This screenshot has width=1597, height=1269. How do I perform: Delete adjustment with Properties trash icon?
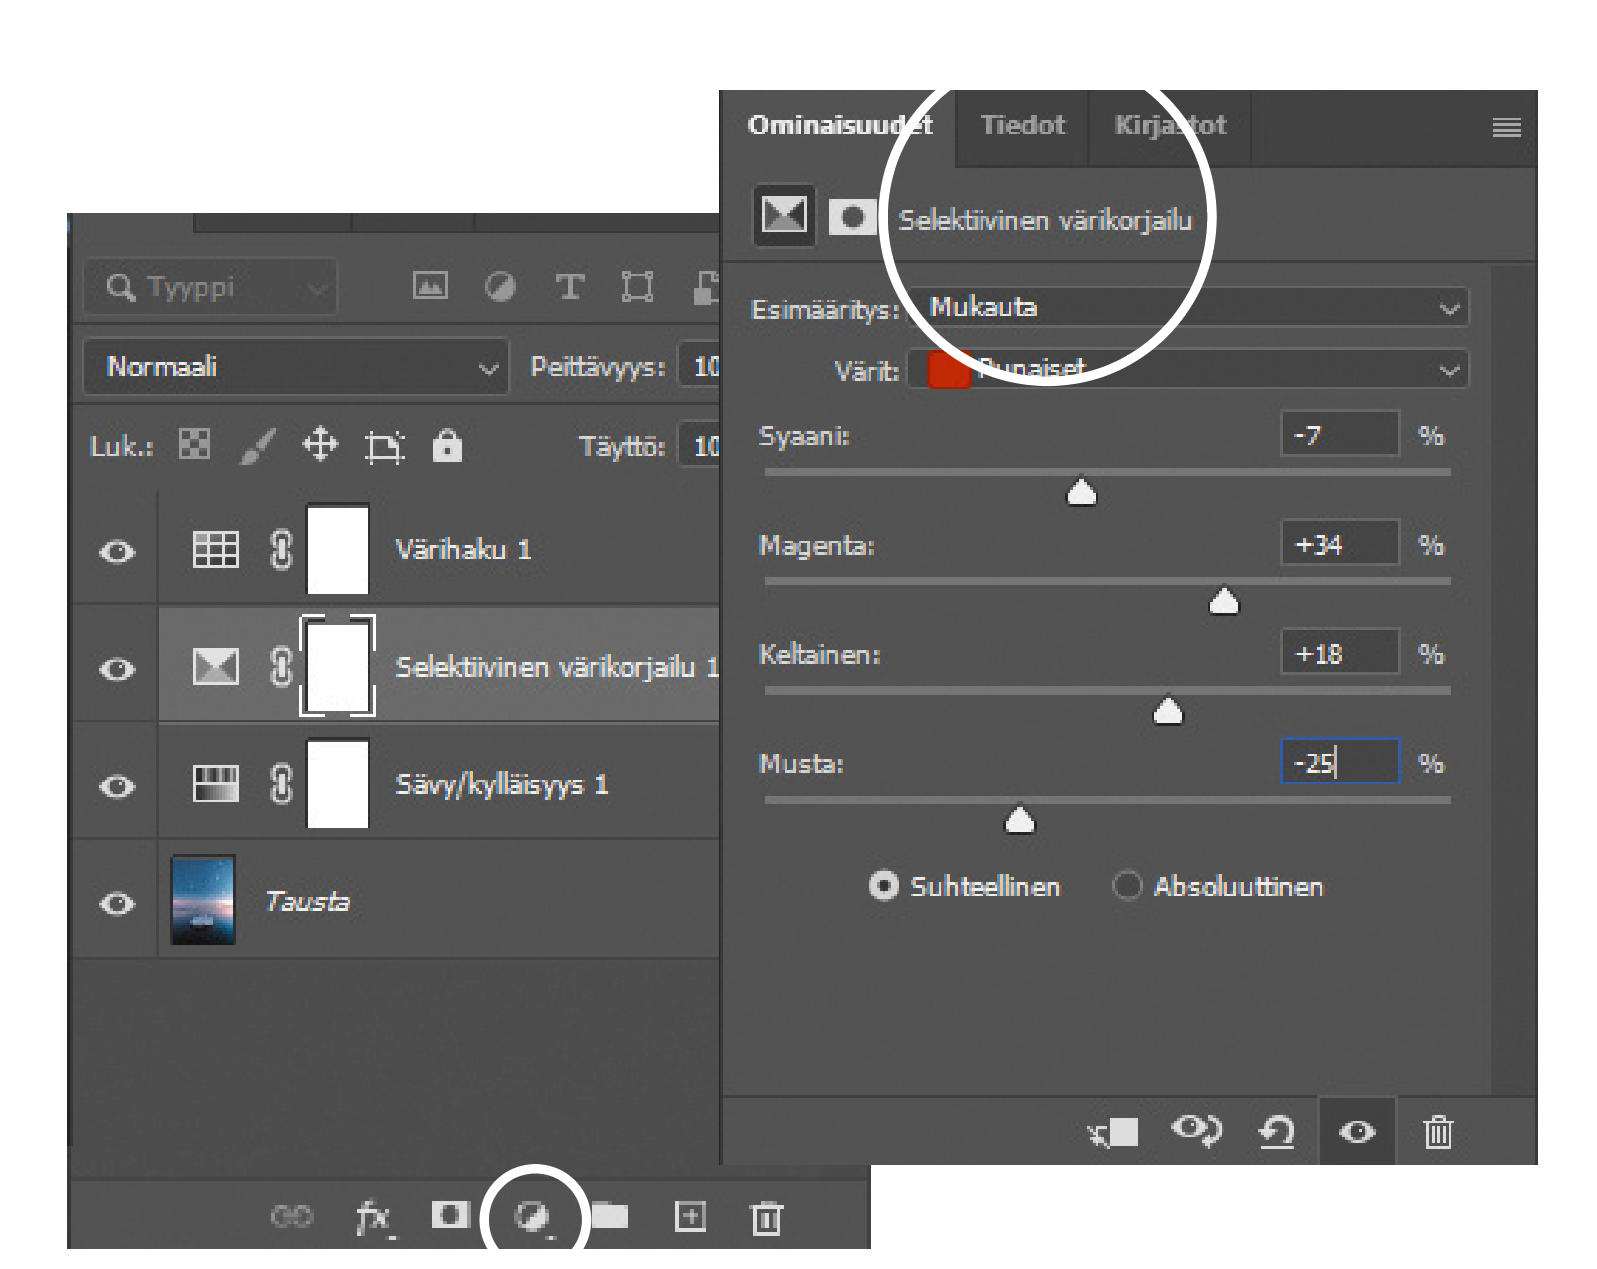(1437, 1132)
